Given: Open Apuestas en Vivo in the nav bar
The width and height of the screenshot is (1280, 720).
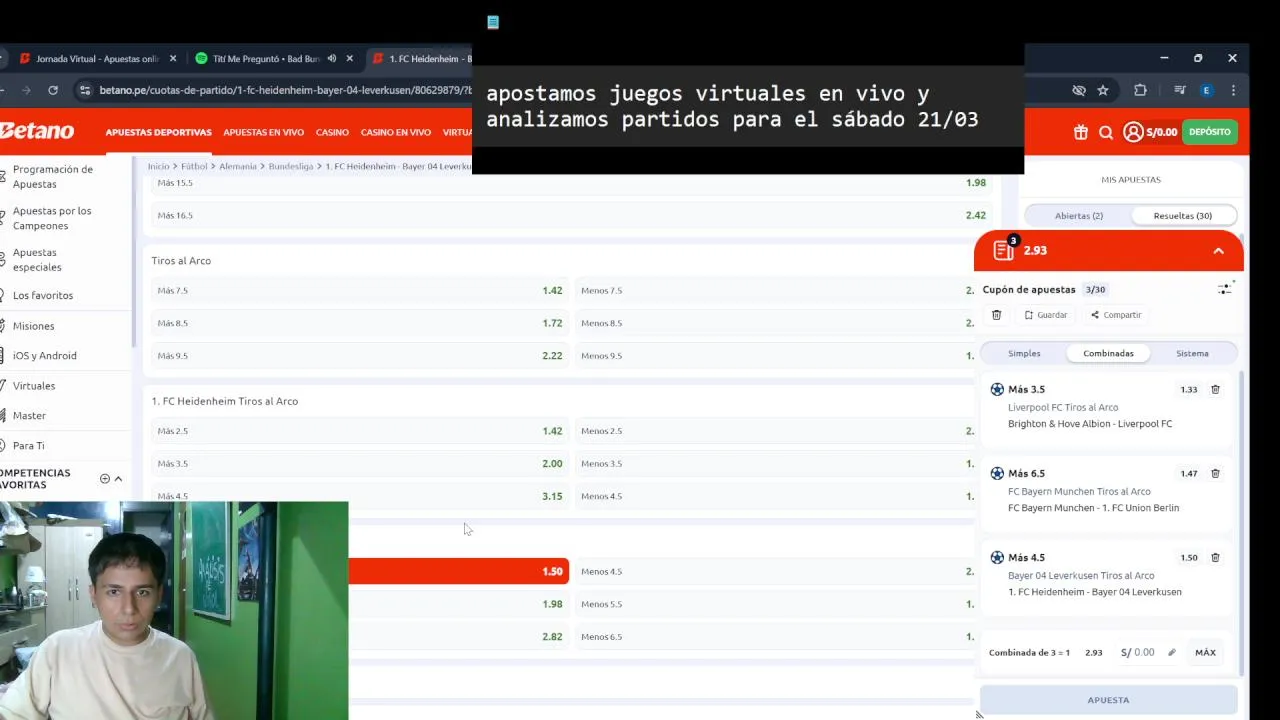Looking at the screenshot, I should point(263,132).
